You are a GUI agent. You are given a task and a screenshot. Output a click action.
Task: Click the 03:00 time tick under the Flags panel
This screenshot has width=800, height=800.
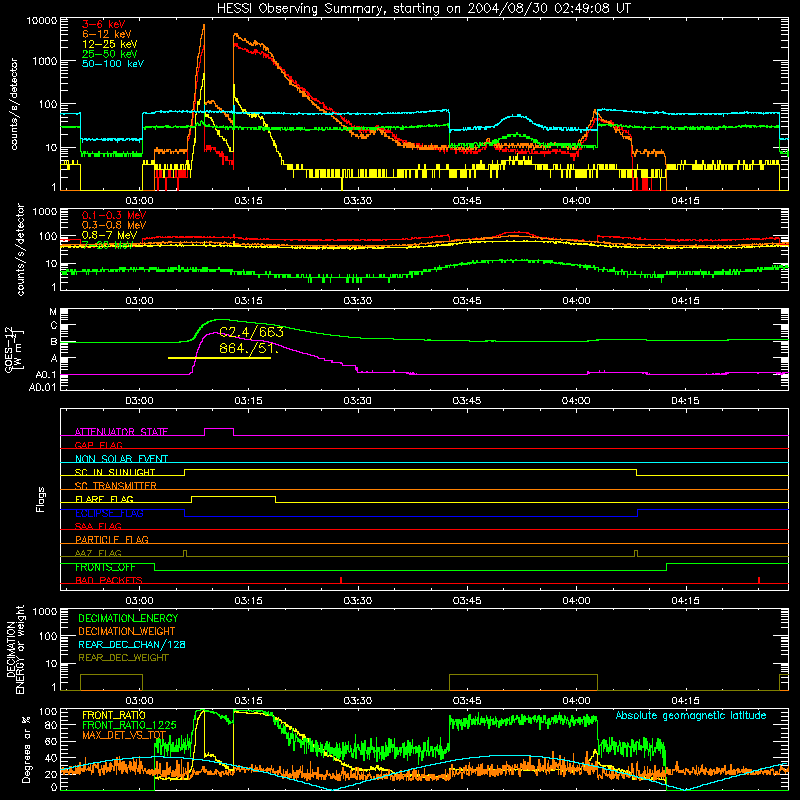pyautogui.click(x=139, y=601)
